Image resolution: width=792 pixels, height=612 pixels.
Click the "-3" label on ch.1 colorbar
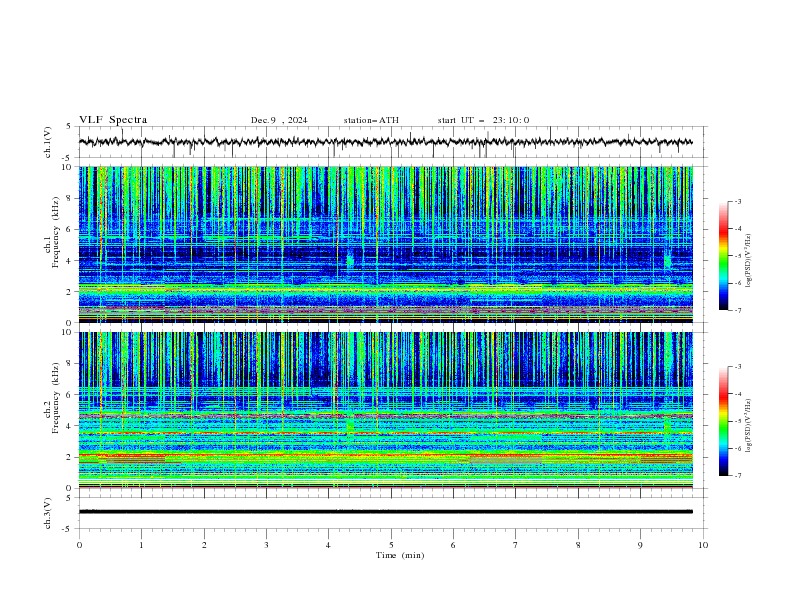pyautogui.click(x=738, y=201)
